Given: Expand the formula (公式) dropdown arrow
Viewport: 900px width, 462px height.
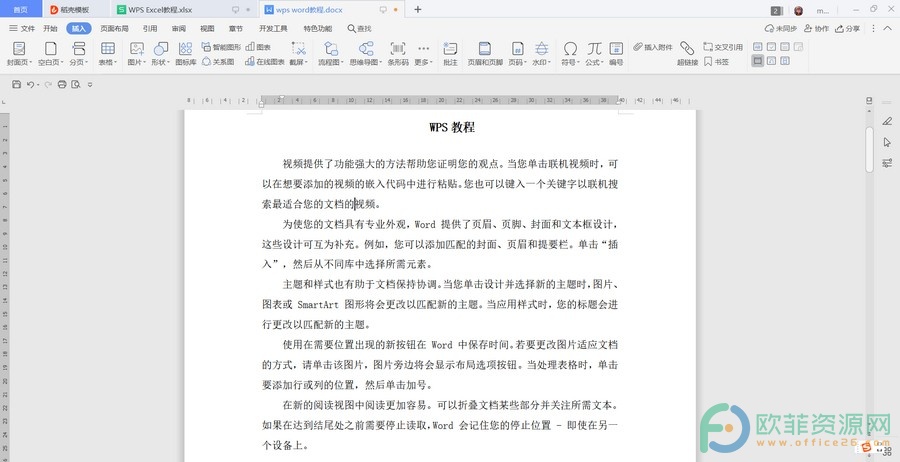Looking at the screenshot, I should (x=602, y=63).
